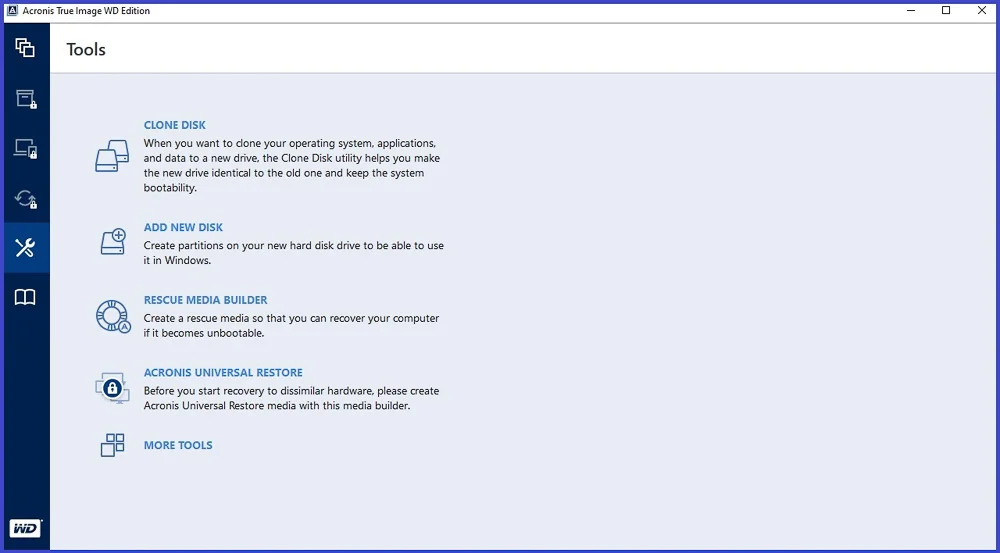Click the Tools page heading
The height and width of the screenshot is (553, 1000).
[86, 50]
